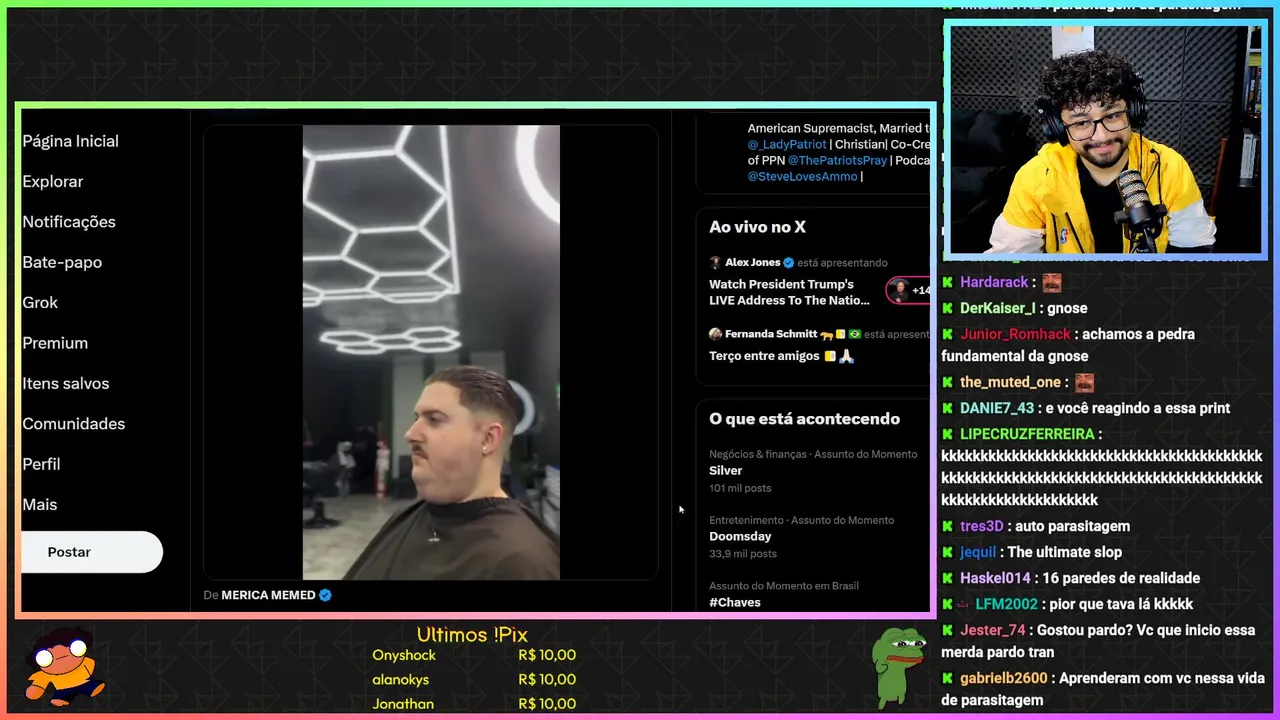Screen dimensions: 1280x720
Task: Click Fernanda Schmitt avatar icon
Action: 715,334
